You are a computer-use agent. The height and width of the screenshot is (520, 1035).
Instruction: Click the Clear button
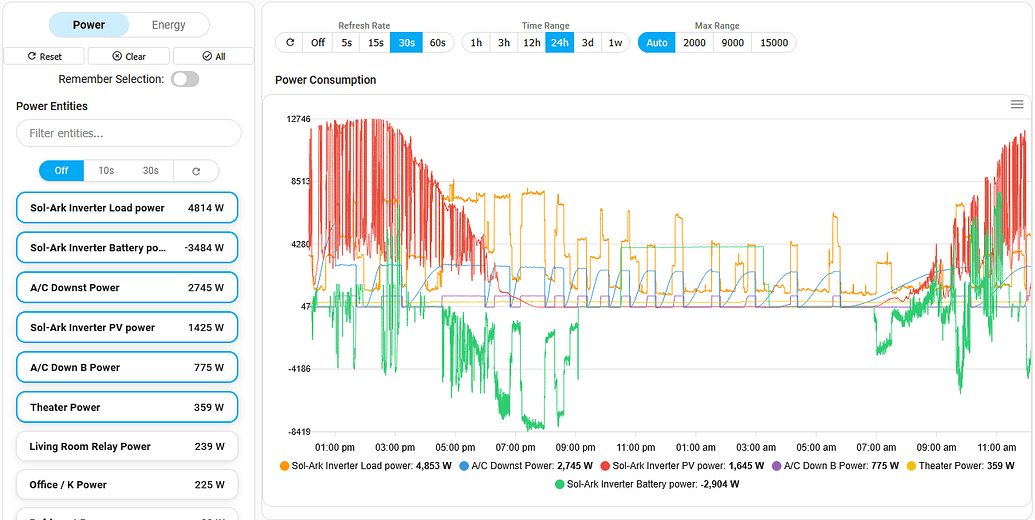click(x=129, y=56)
